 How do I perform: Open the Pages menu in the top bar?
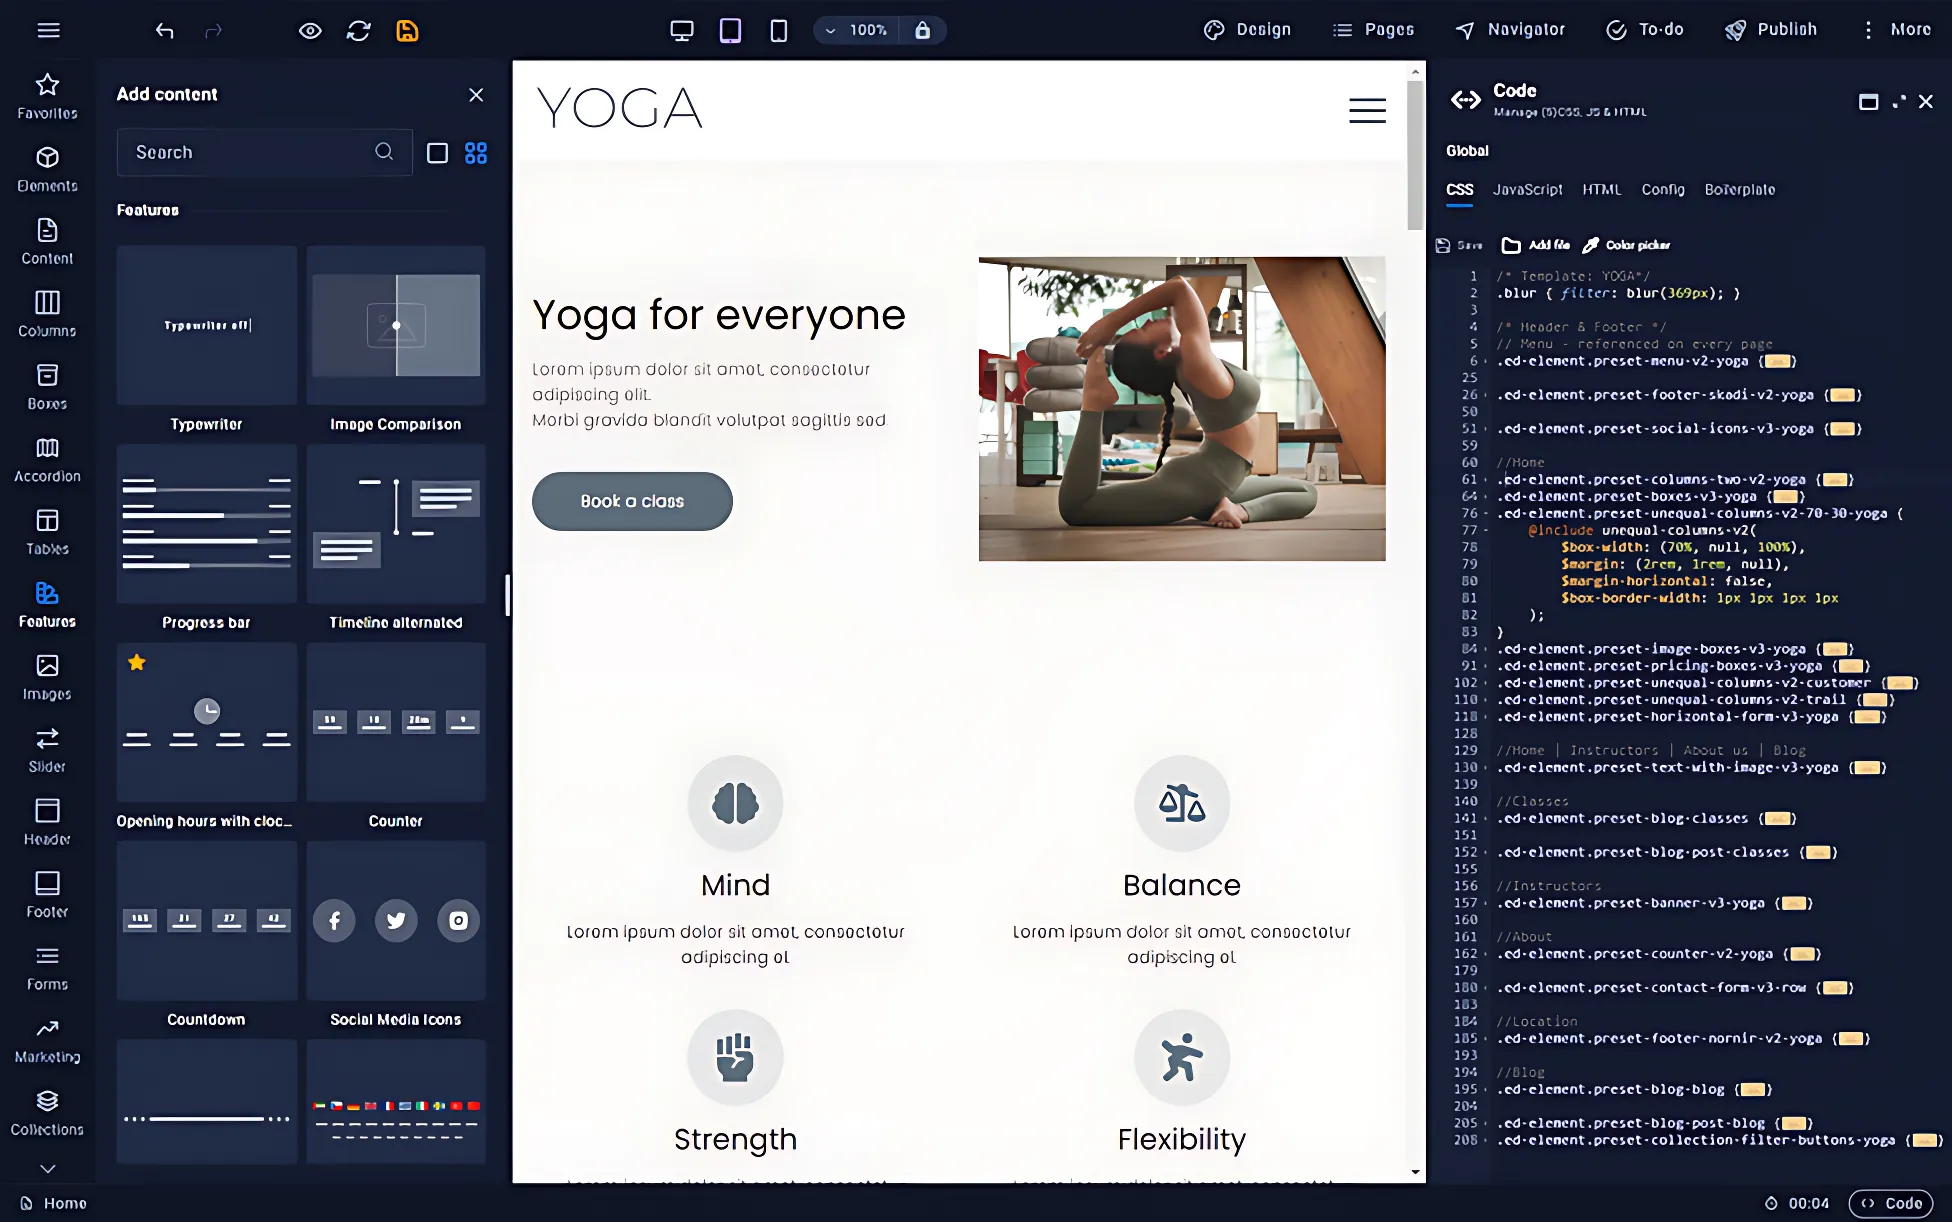tap(1373, 29)
